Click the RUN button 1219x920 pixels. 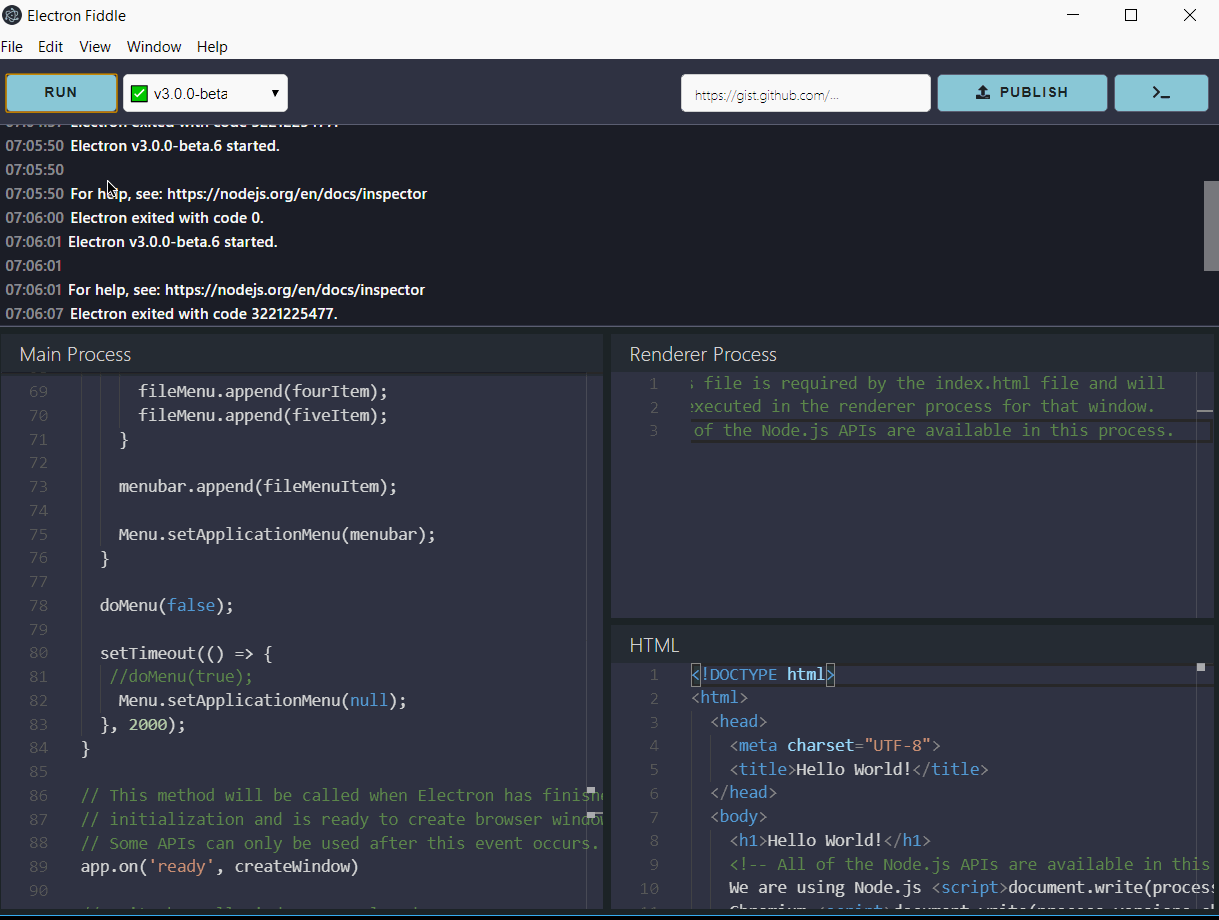[x=61, y=93]
